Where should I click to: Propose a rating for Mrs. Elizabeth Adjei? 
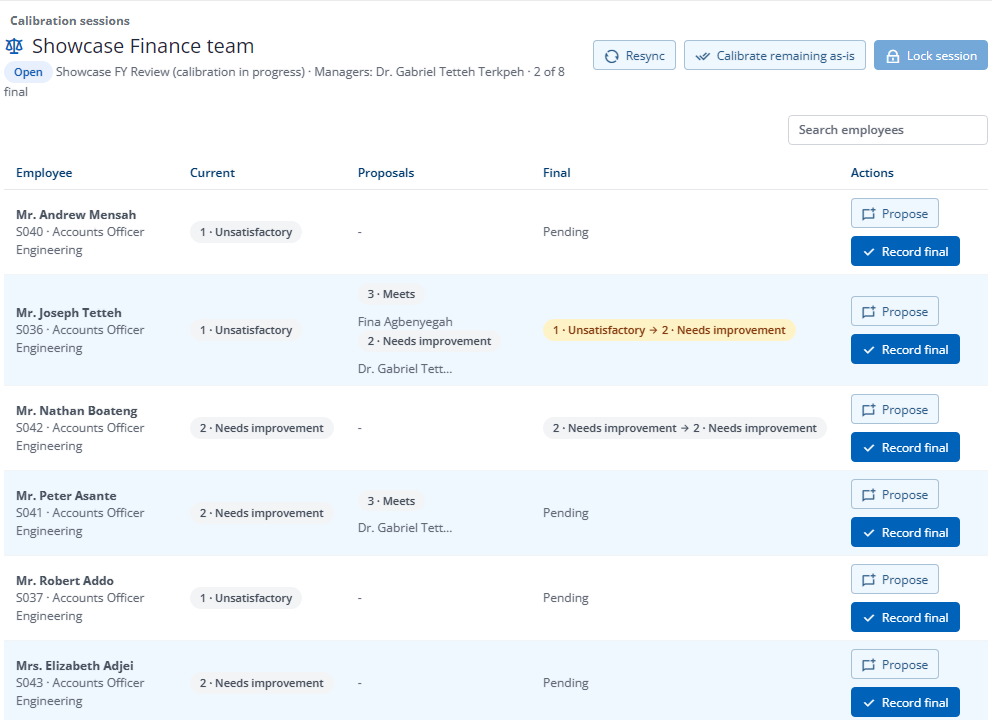[x=895, y=665]
